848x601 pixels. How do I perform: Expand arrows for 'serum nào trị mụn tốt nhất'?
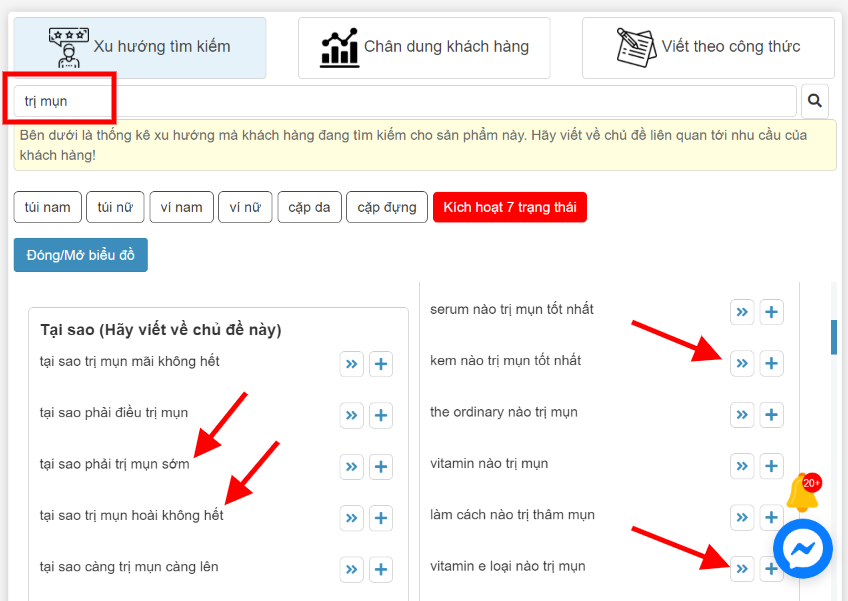(x=742, y=312)
